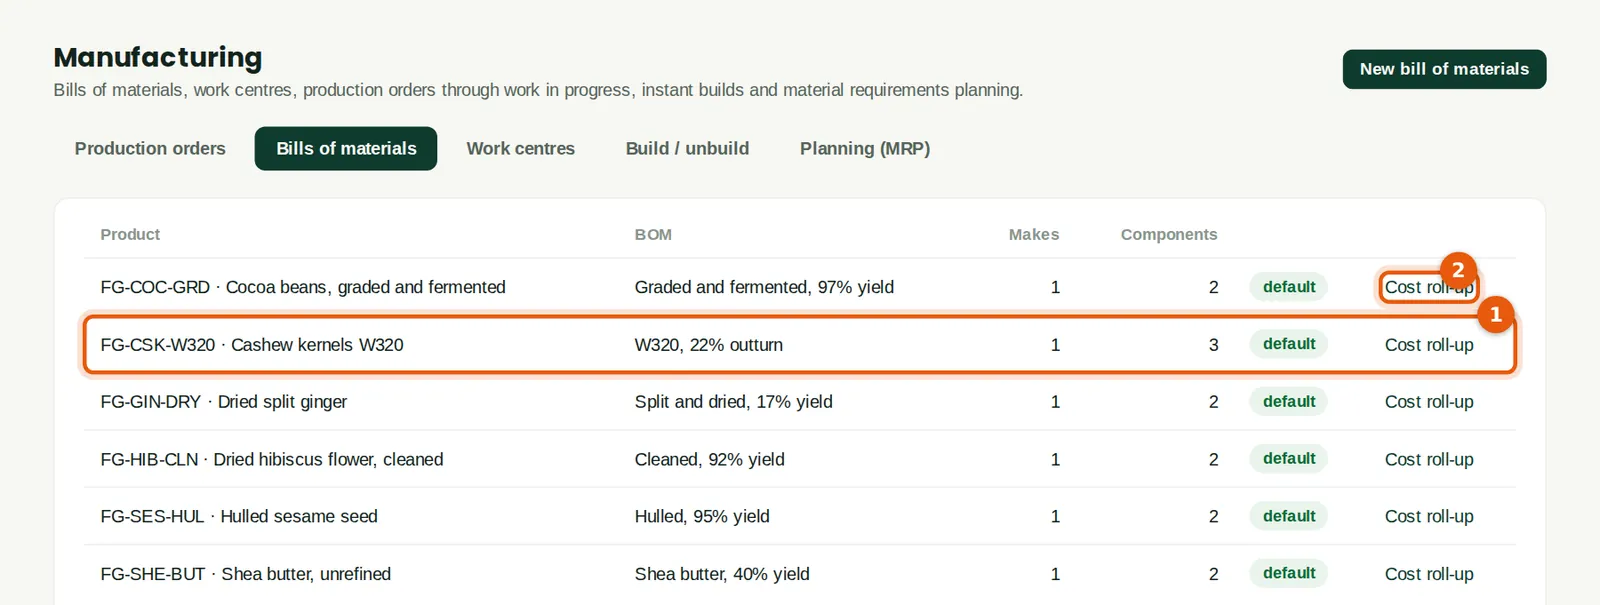This screenshot has width=1600, height=605.
Task: Click the Shea butter, 40% yield BOM
Action: tap(722, 574)
